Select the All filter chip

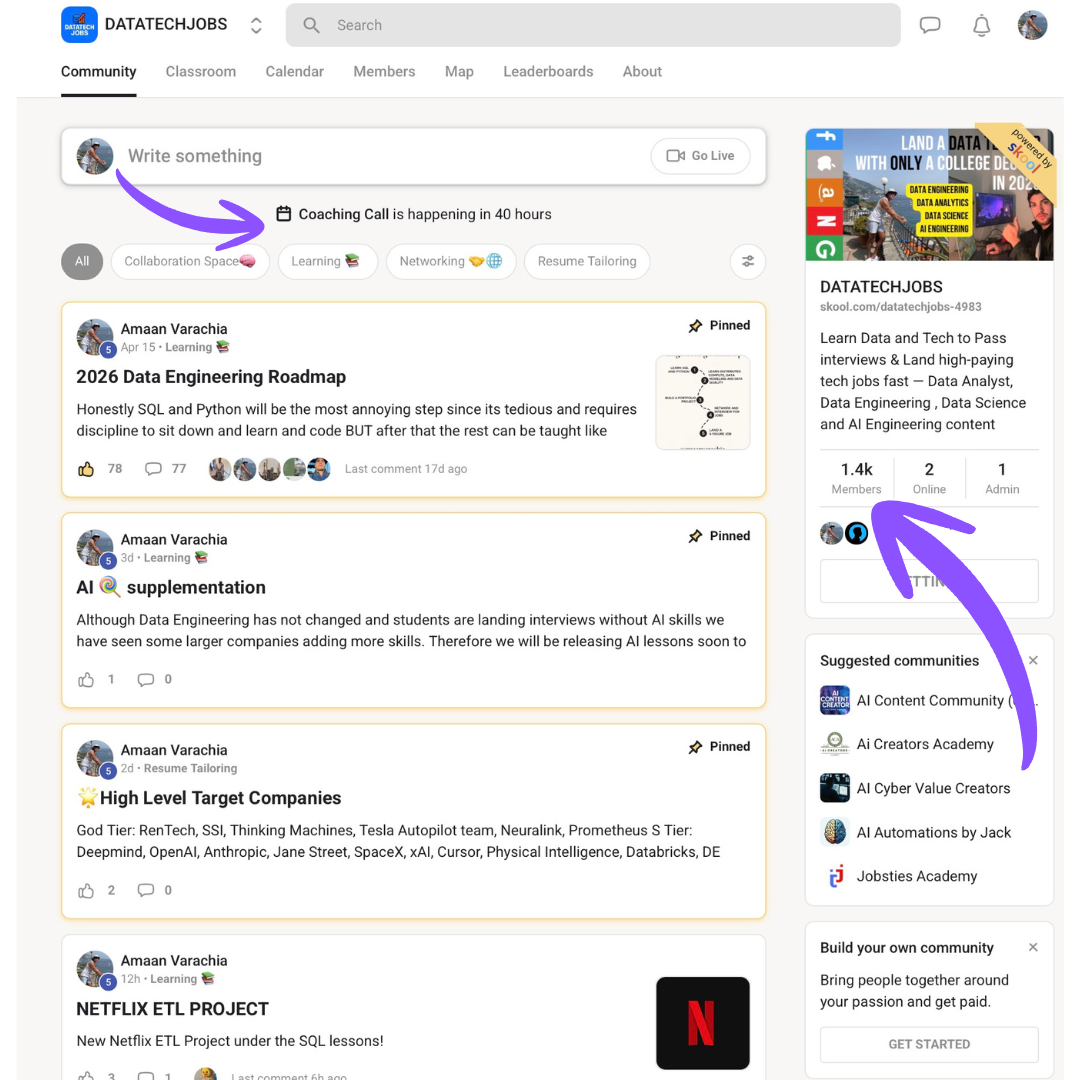coord(82,262)
